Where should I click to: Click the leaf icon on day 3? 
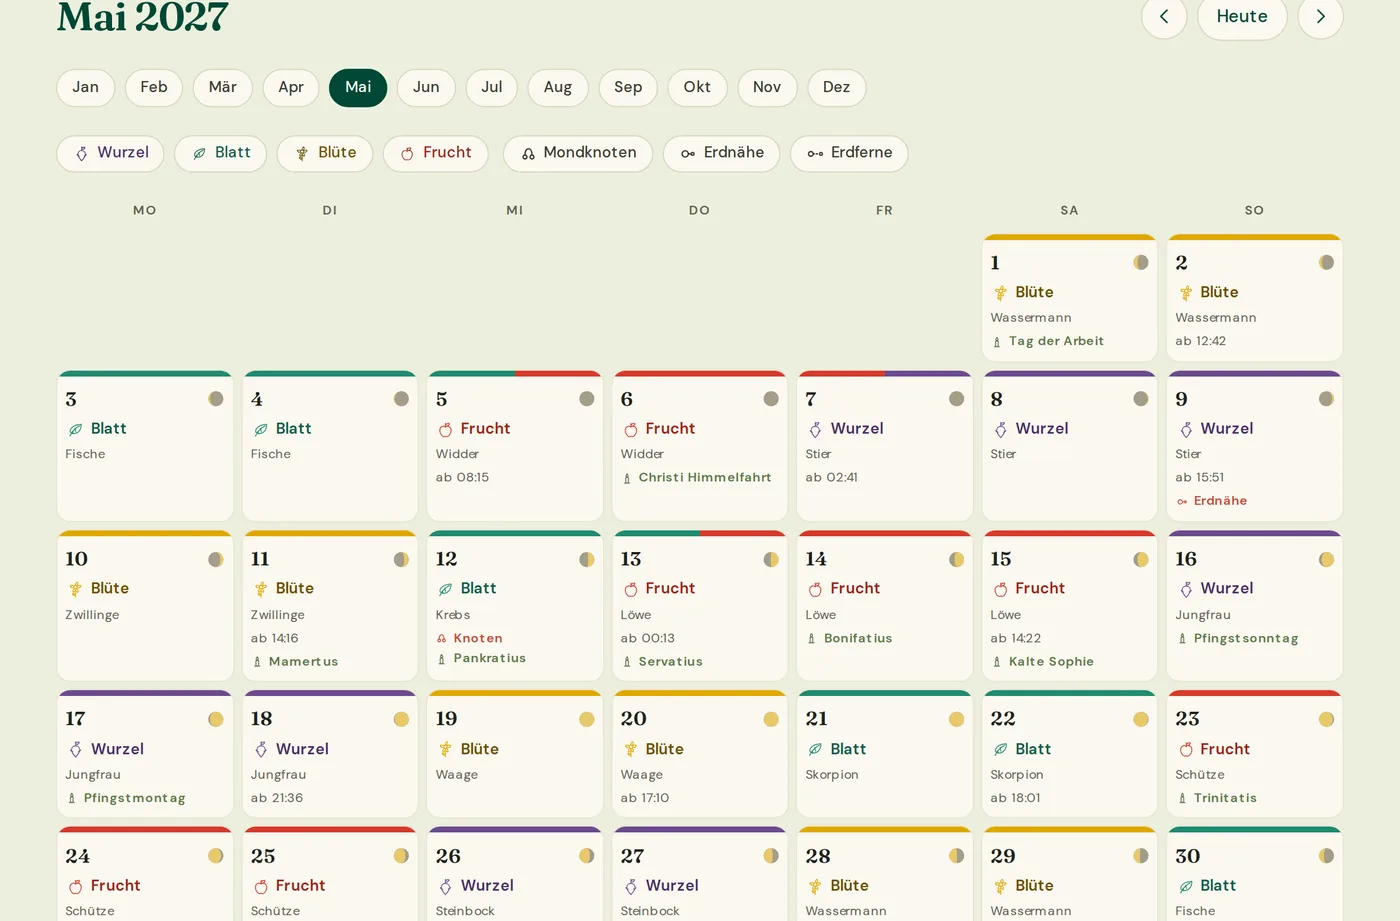(75, 429)
